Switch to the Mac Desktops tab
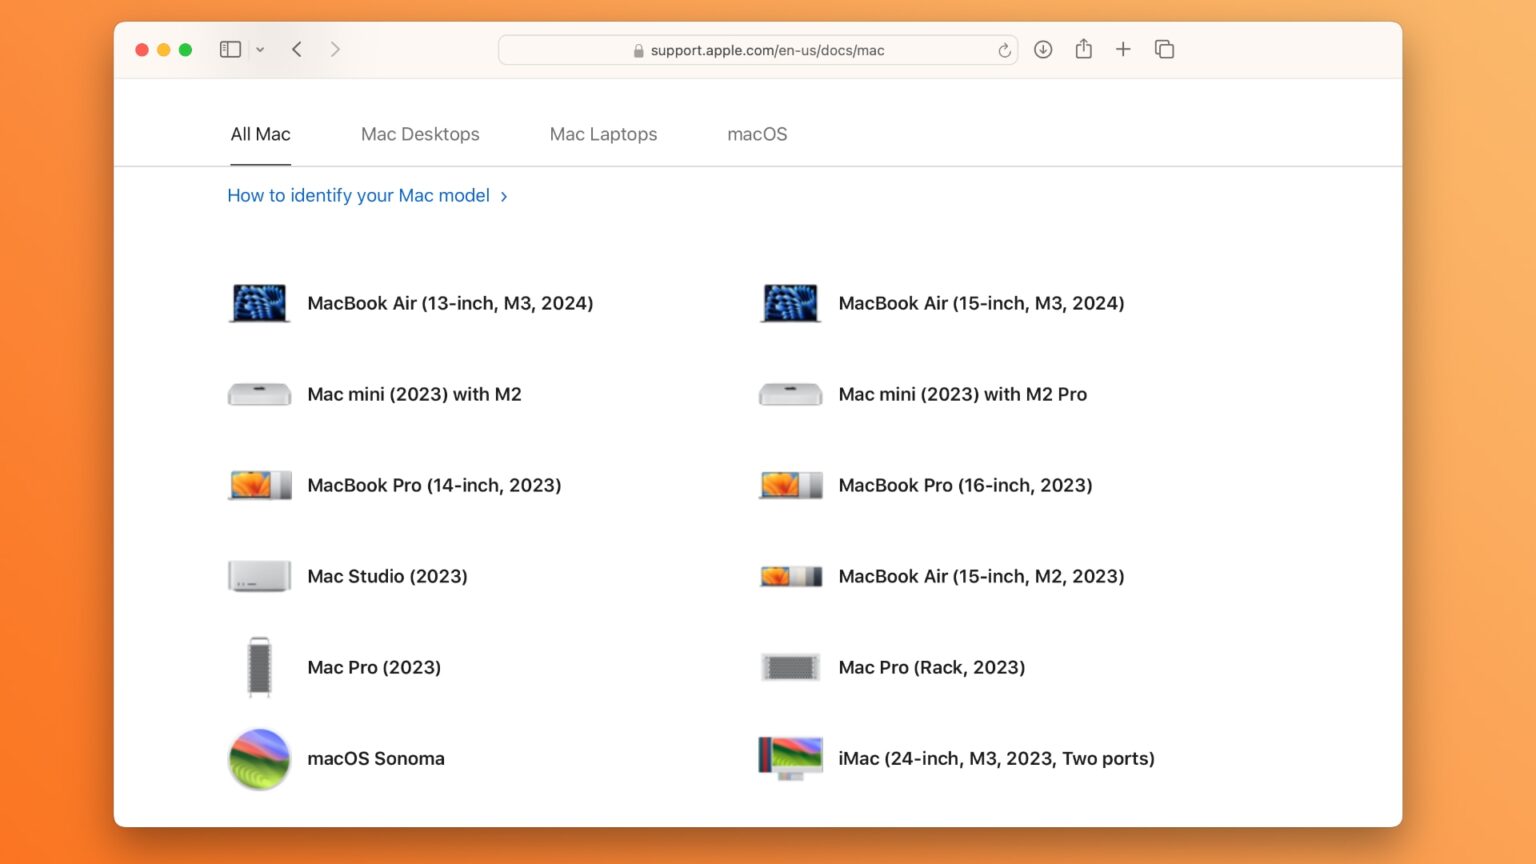The image size is (1536, 864). (x=420, y=134)
